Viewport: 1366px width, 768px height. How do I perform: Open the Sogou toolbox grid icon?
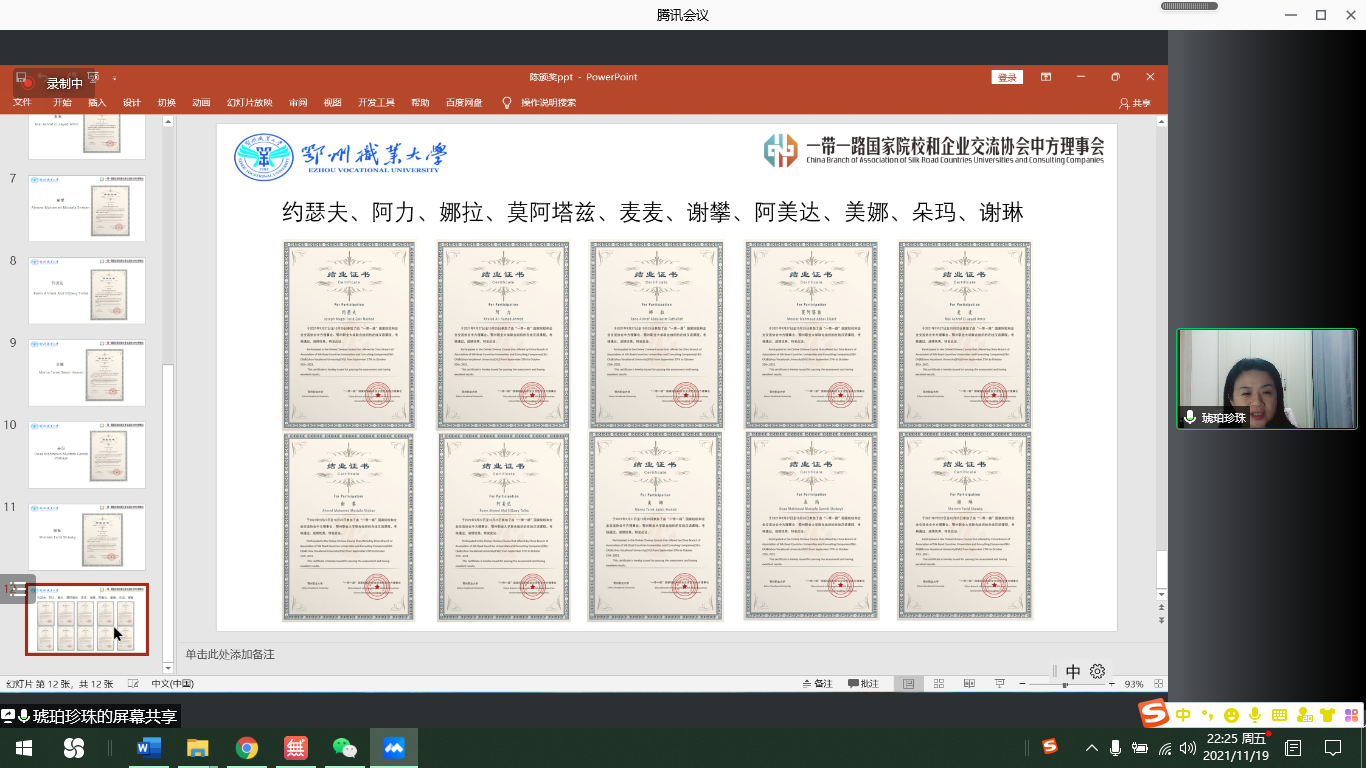(1351, 715)
